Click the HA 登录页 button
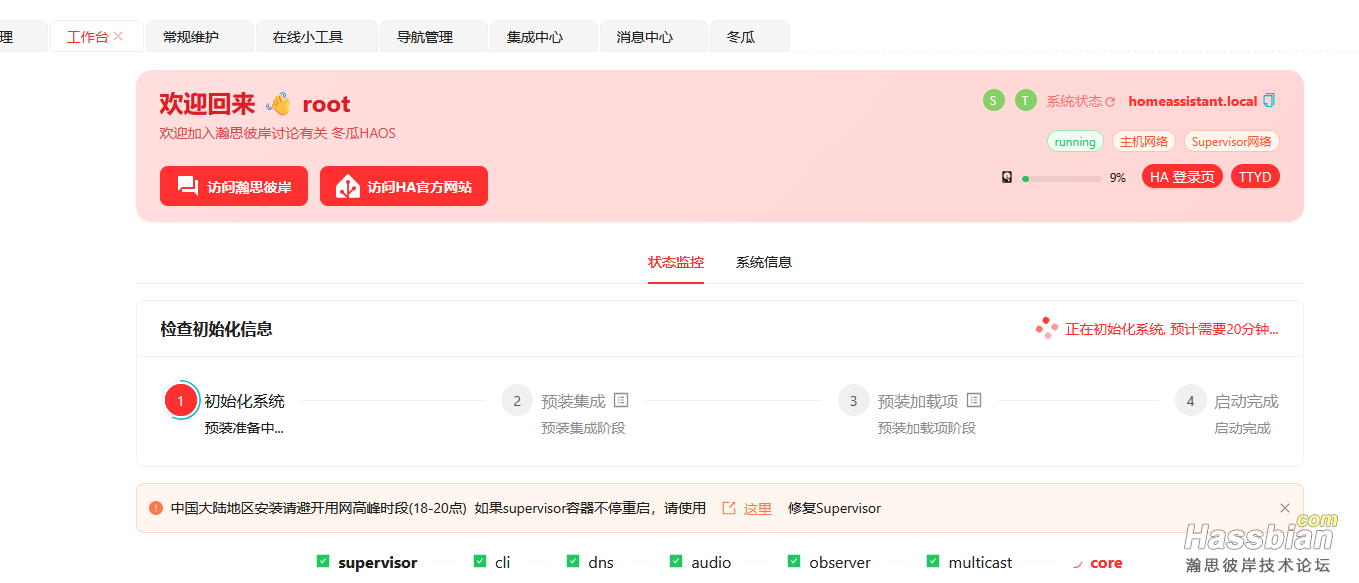Viewport: 1359px width, 583px height. click(1182, 176)
